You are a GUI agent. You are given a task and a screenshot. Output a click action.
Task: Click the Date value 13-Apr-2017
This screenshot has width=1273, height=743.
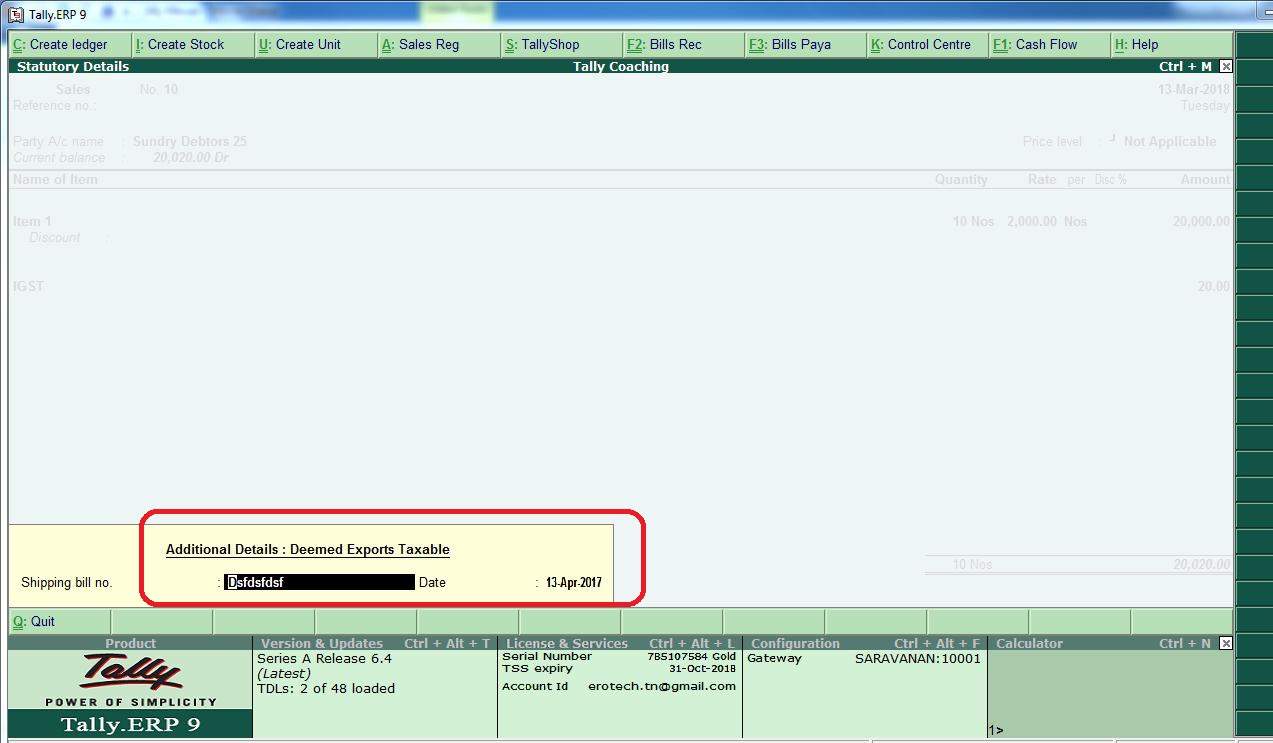[573, 582]
